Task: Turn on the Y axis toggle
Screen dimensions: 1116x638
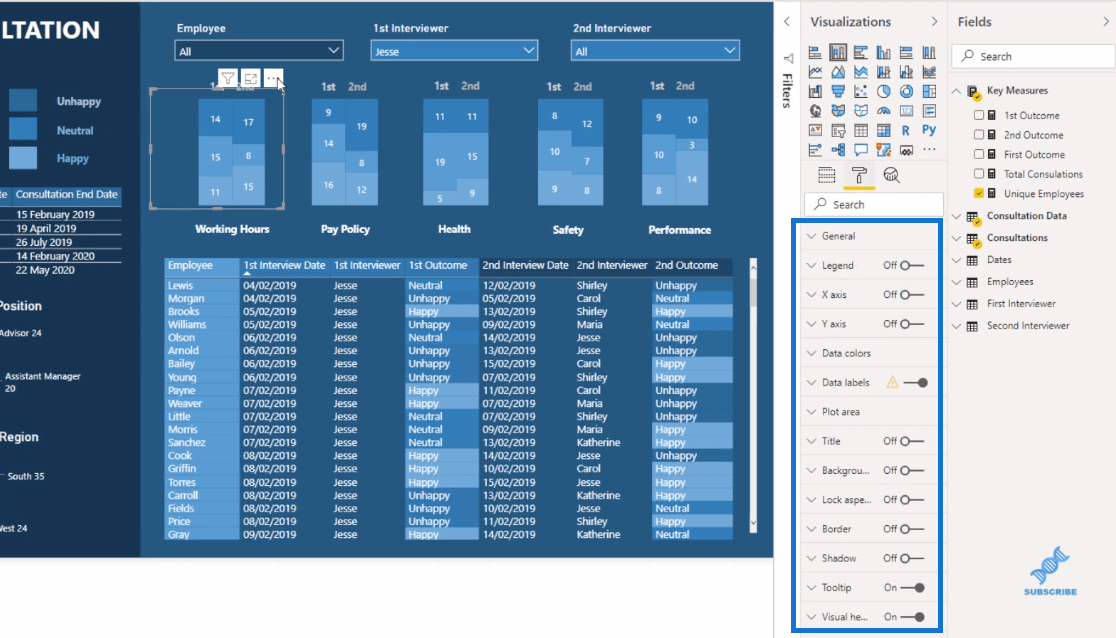Action: [912, 324]
